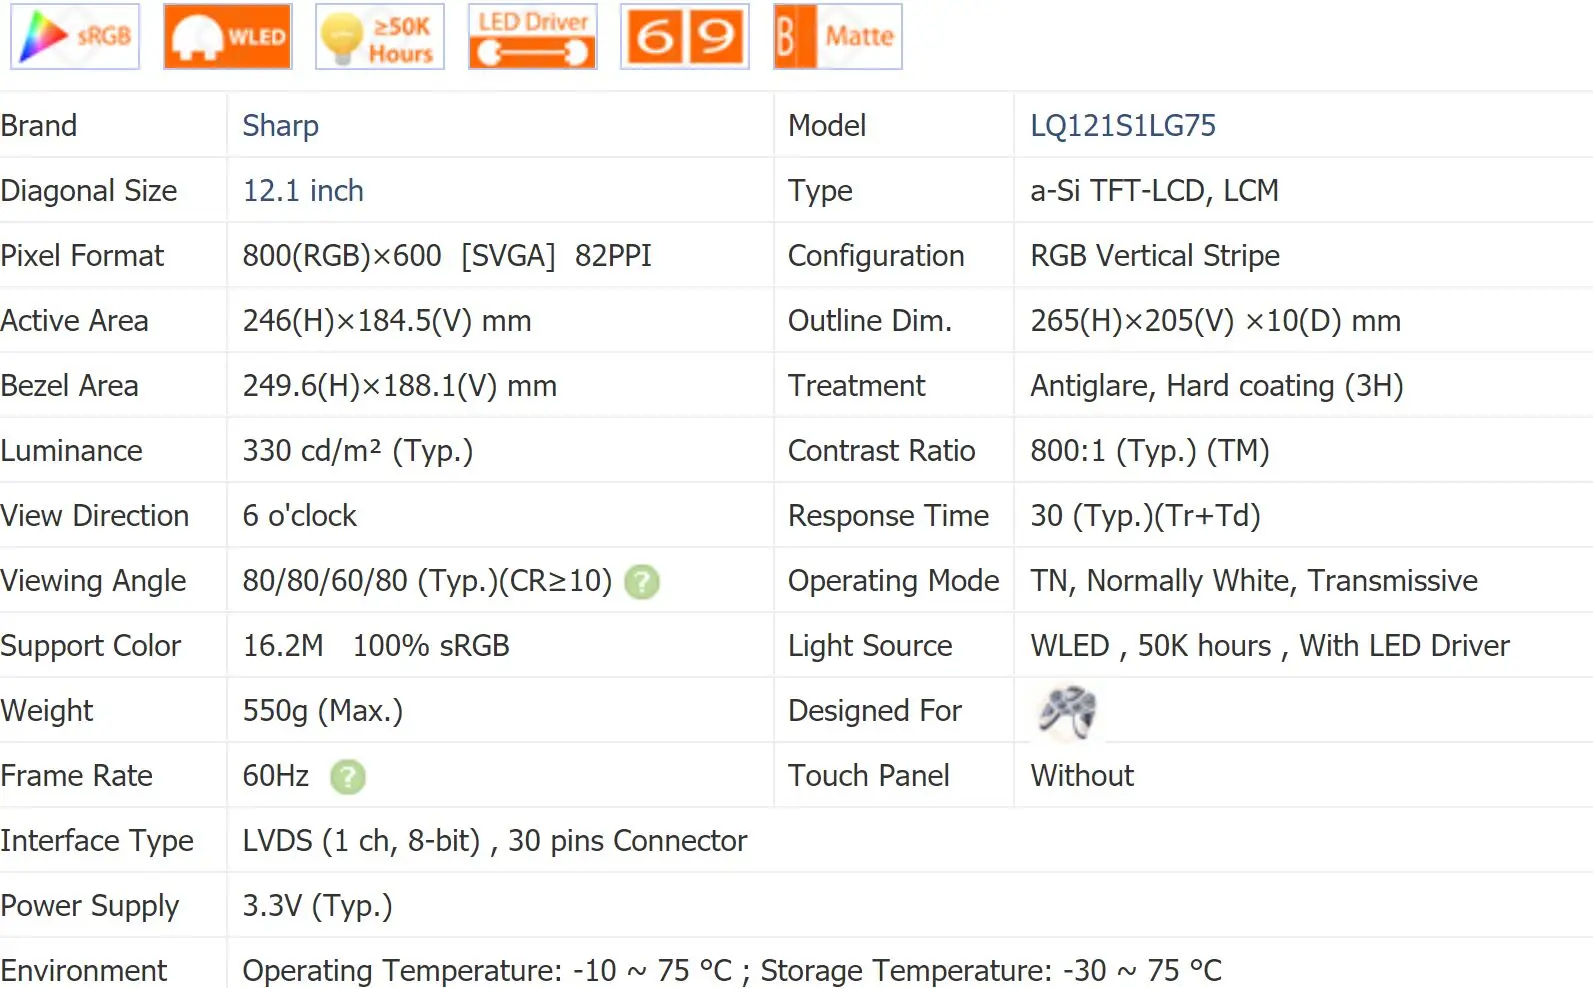Click the Model column label
The width and height of the screenshot is (1593, 988).
point(827,126)
